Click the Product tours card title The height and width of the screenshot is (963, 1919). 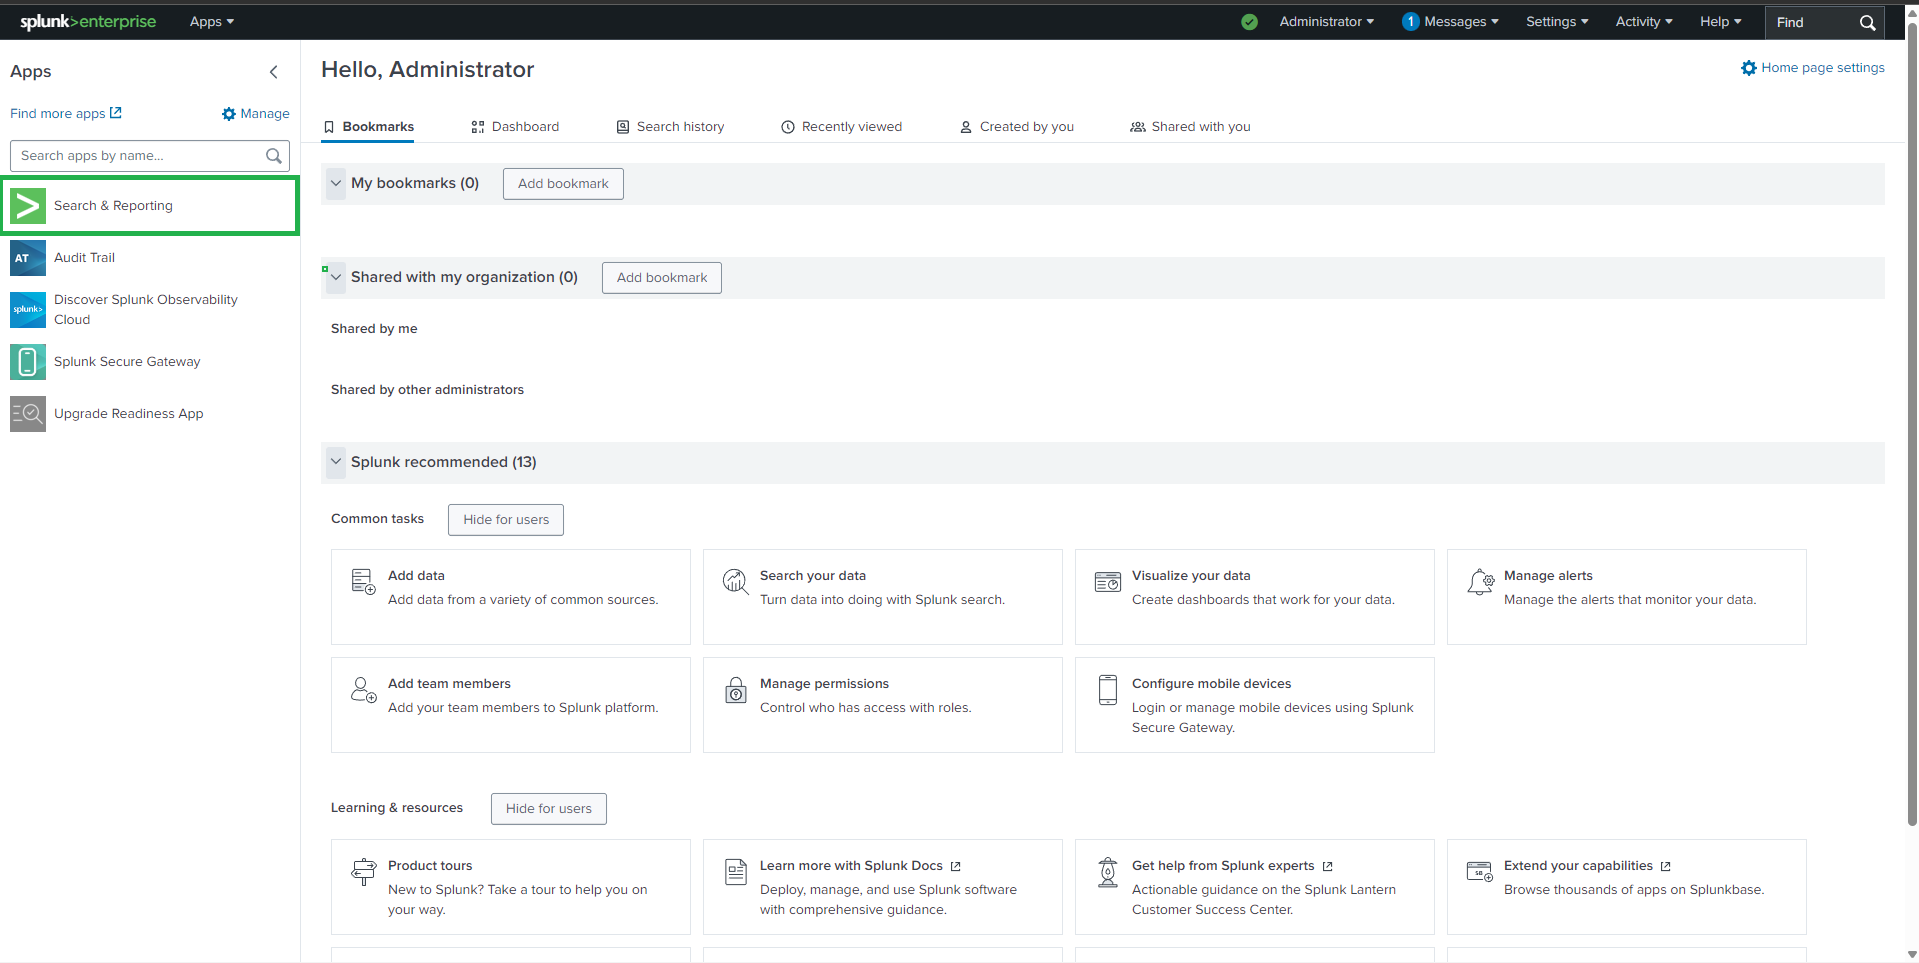430,866
